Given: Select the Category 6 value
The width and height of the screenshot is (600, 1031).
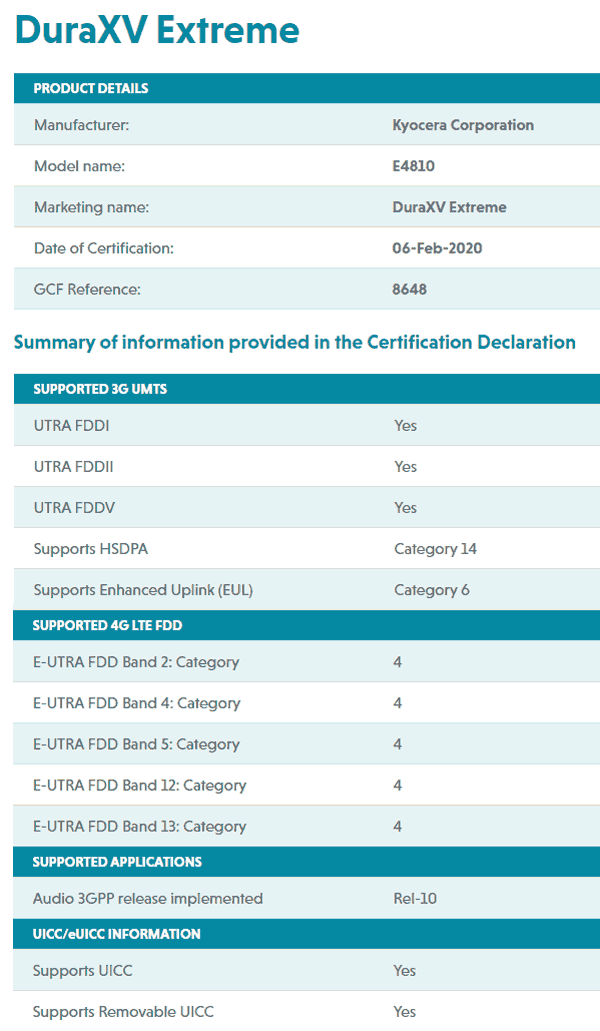Looking at the screenshot, I should pyautogui.click(x=432, y=590).
